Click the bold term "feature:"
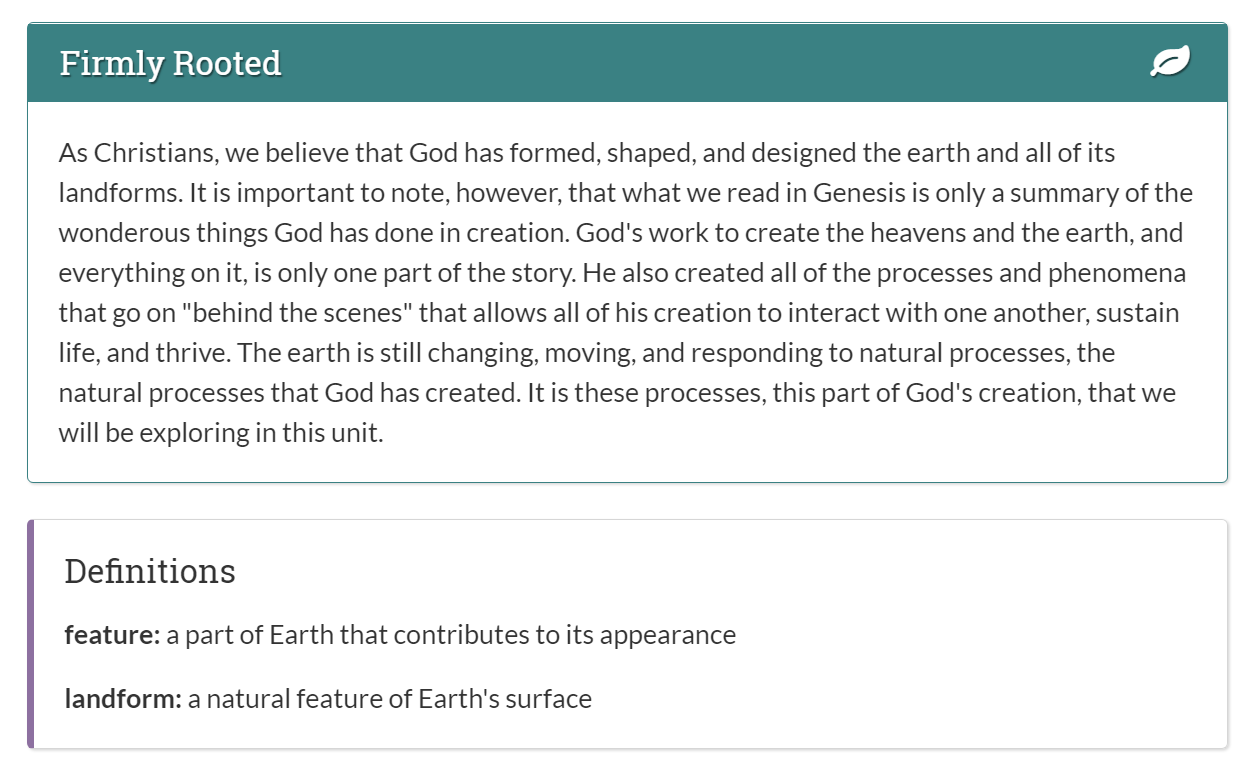The width and height of the screenshot is (1258, 775). [112, 635]
